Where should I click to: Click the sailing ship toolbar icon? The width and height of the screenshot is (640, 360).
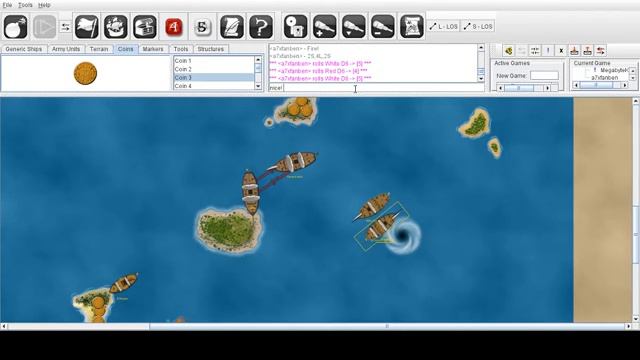116,27
